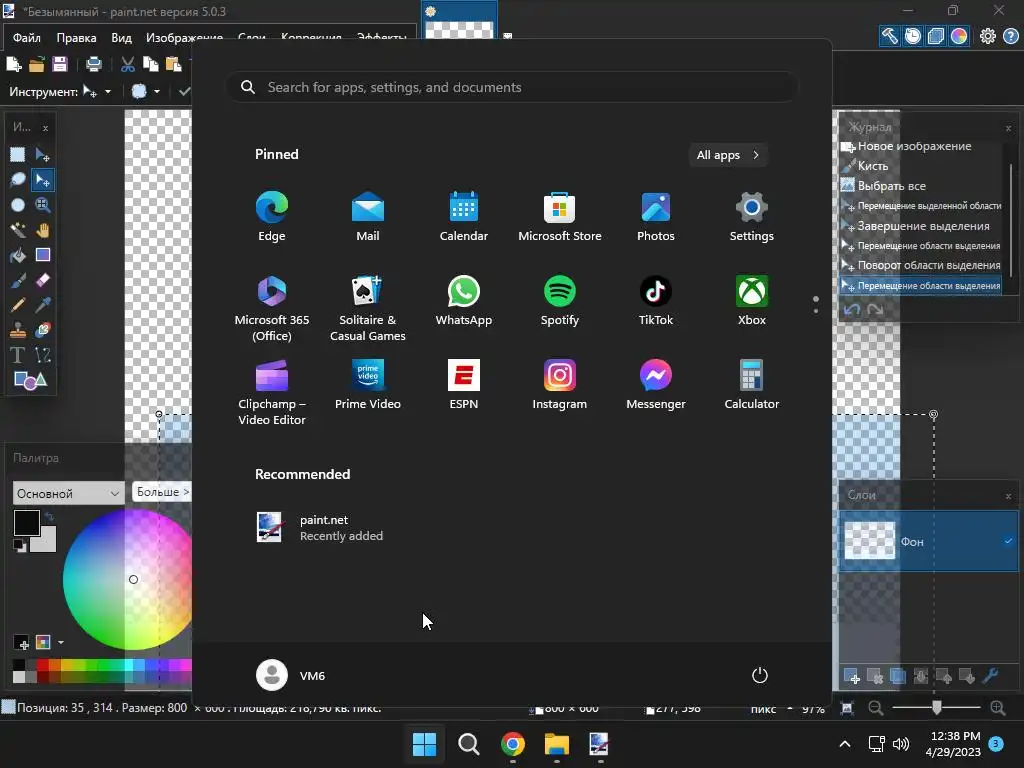Open the Основной color mode dropdown

point(68,493)
